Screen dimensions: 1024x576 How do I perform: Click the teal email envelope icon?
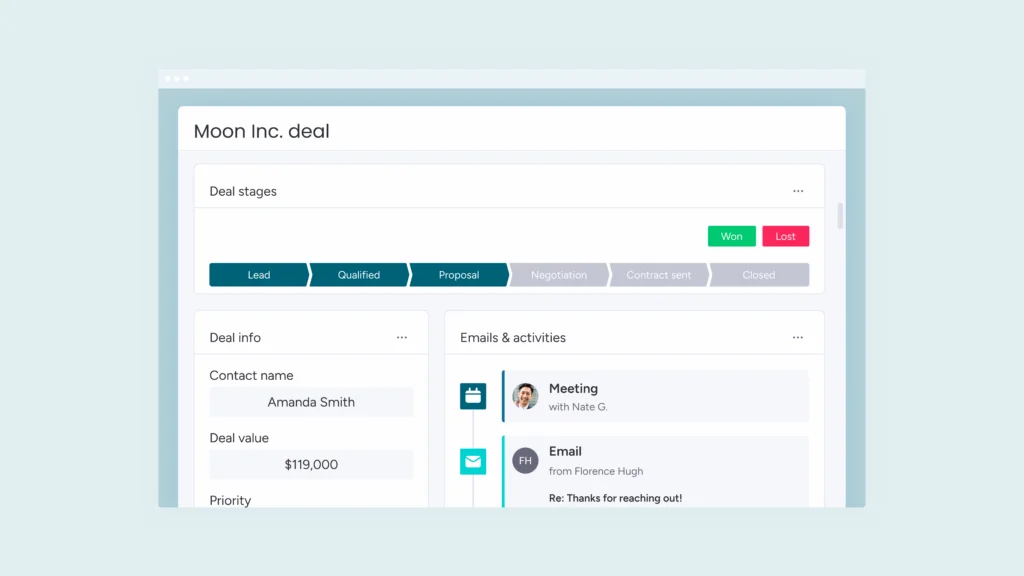coord(473,461)
